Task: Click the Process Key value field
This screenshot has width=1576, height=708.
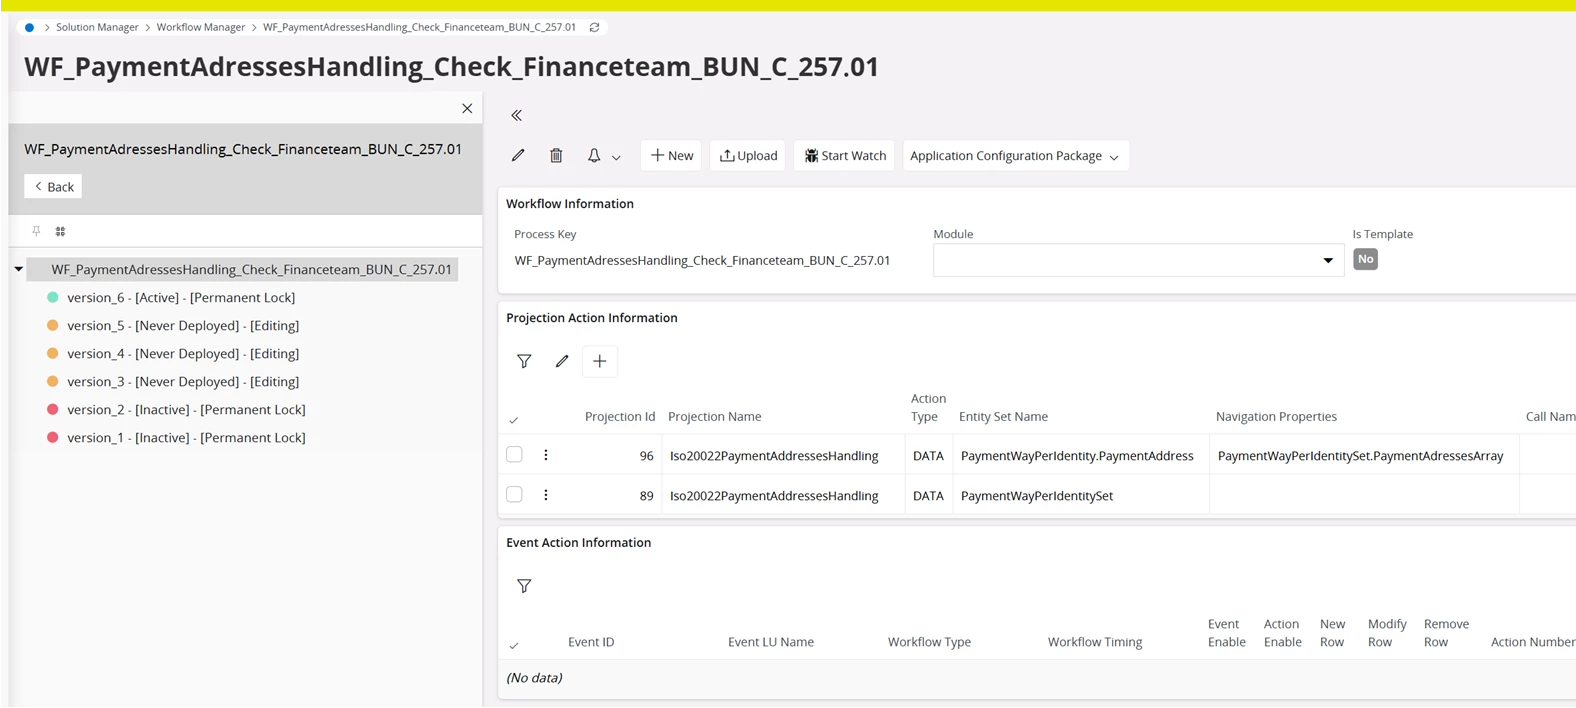Action: (x=702, y=260)
